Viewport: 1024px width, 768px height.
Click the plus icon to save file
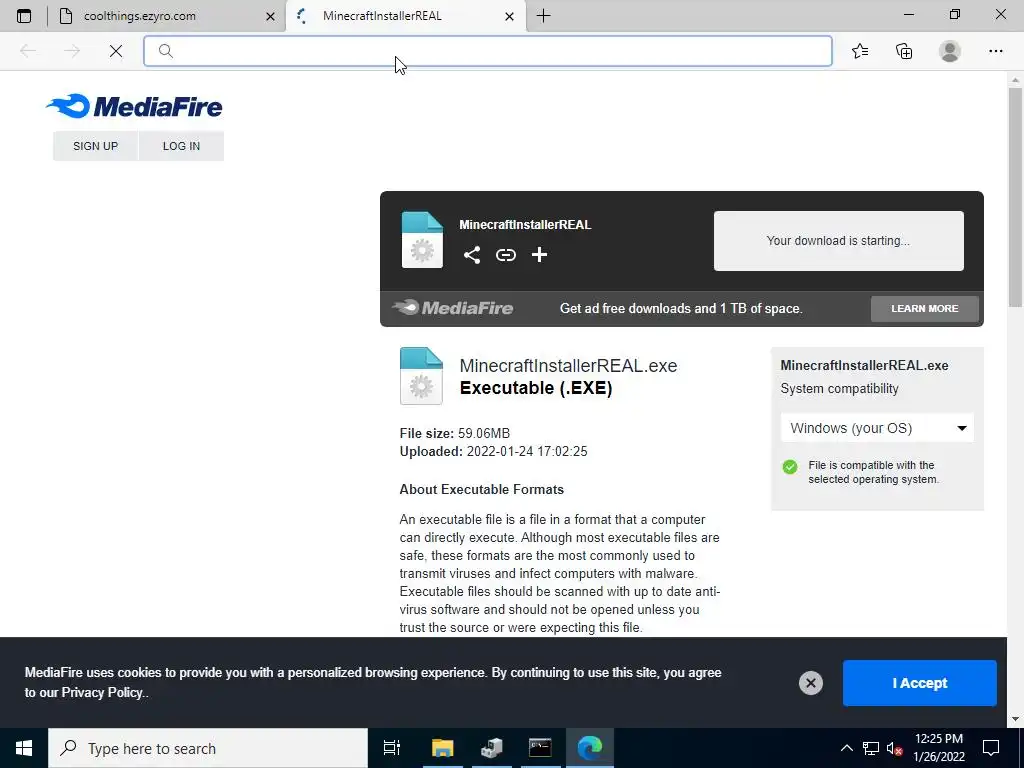coord(539,255)
